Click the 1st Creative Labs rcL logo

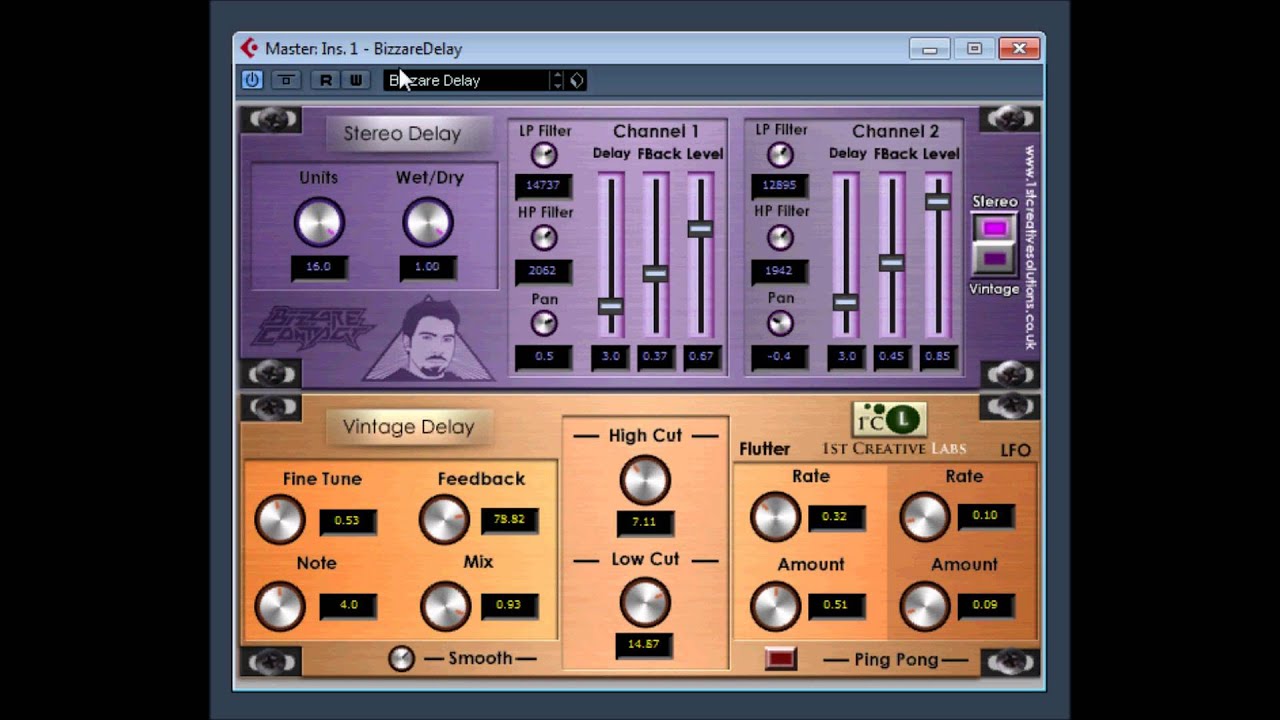(889, 419)
